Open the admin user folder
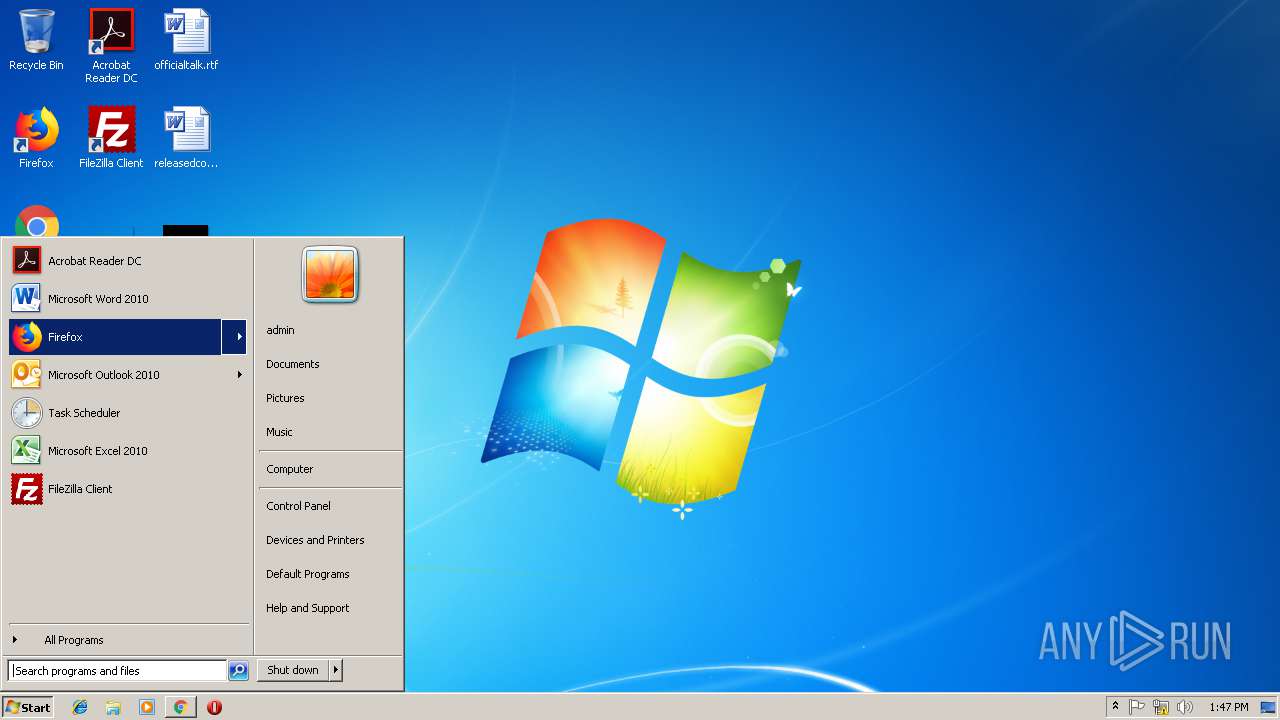Viewport: 1280px width, 720px height. pos(329,330)
